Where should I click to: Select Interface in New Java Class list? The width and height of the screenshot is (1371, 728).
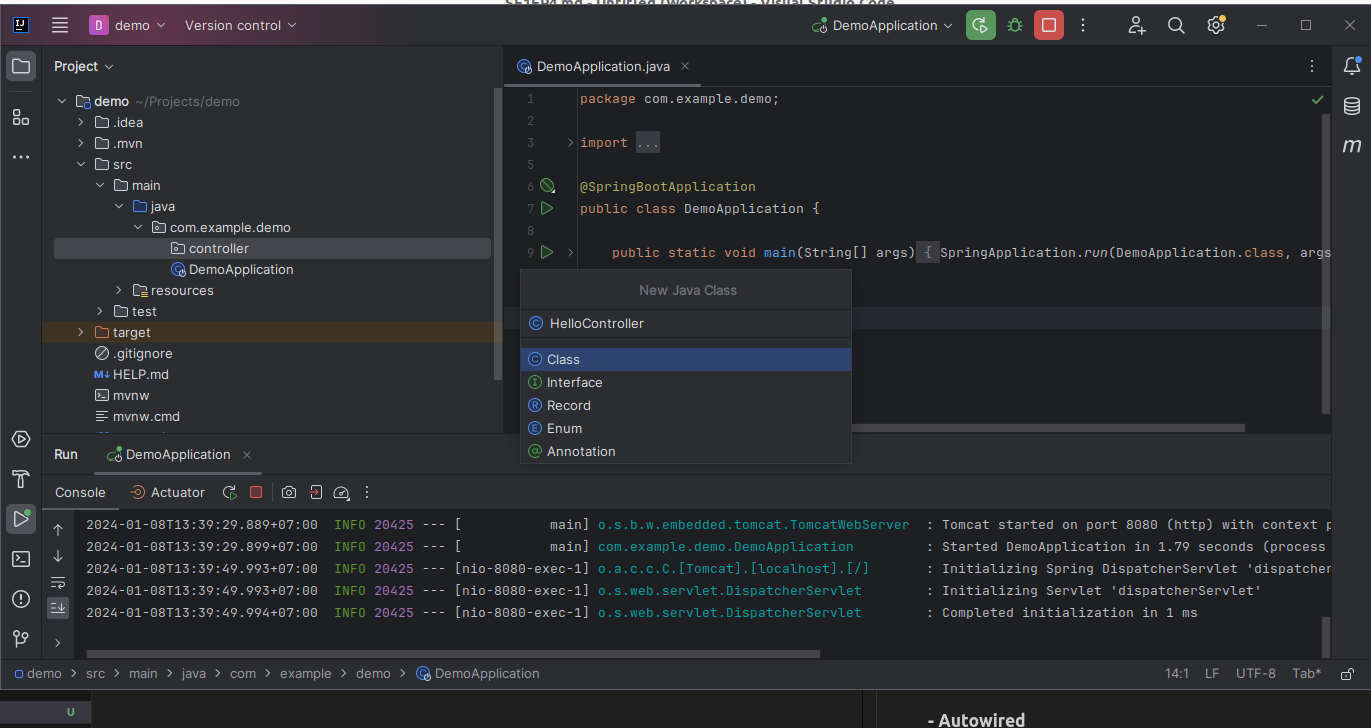[686, 382]
